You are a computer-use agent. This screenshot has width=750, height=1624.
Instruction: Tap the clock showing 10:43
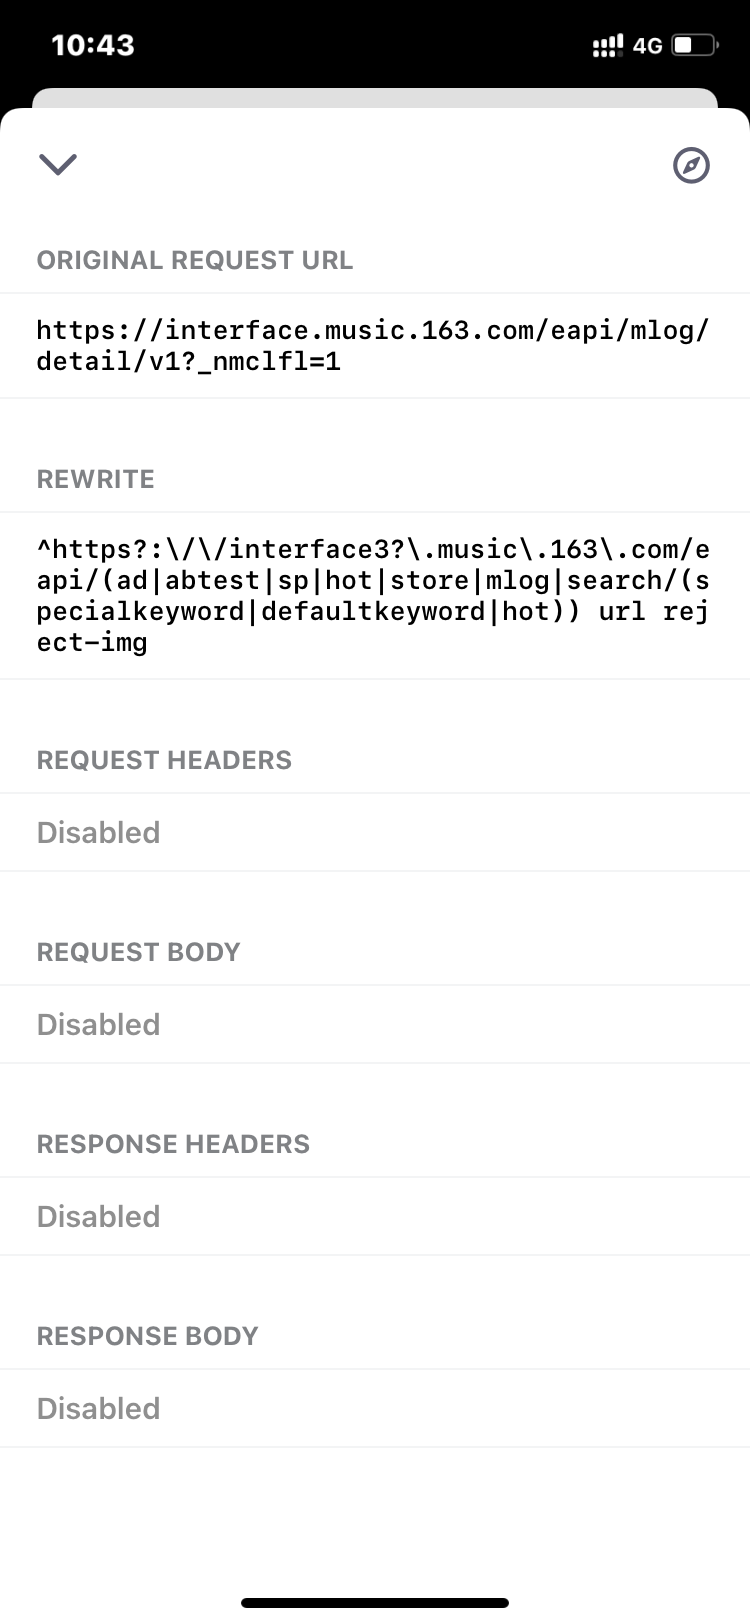point(94,44)
